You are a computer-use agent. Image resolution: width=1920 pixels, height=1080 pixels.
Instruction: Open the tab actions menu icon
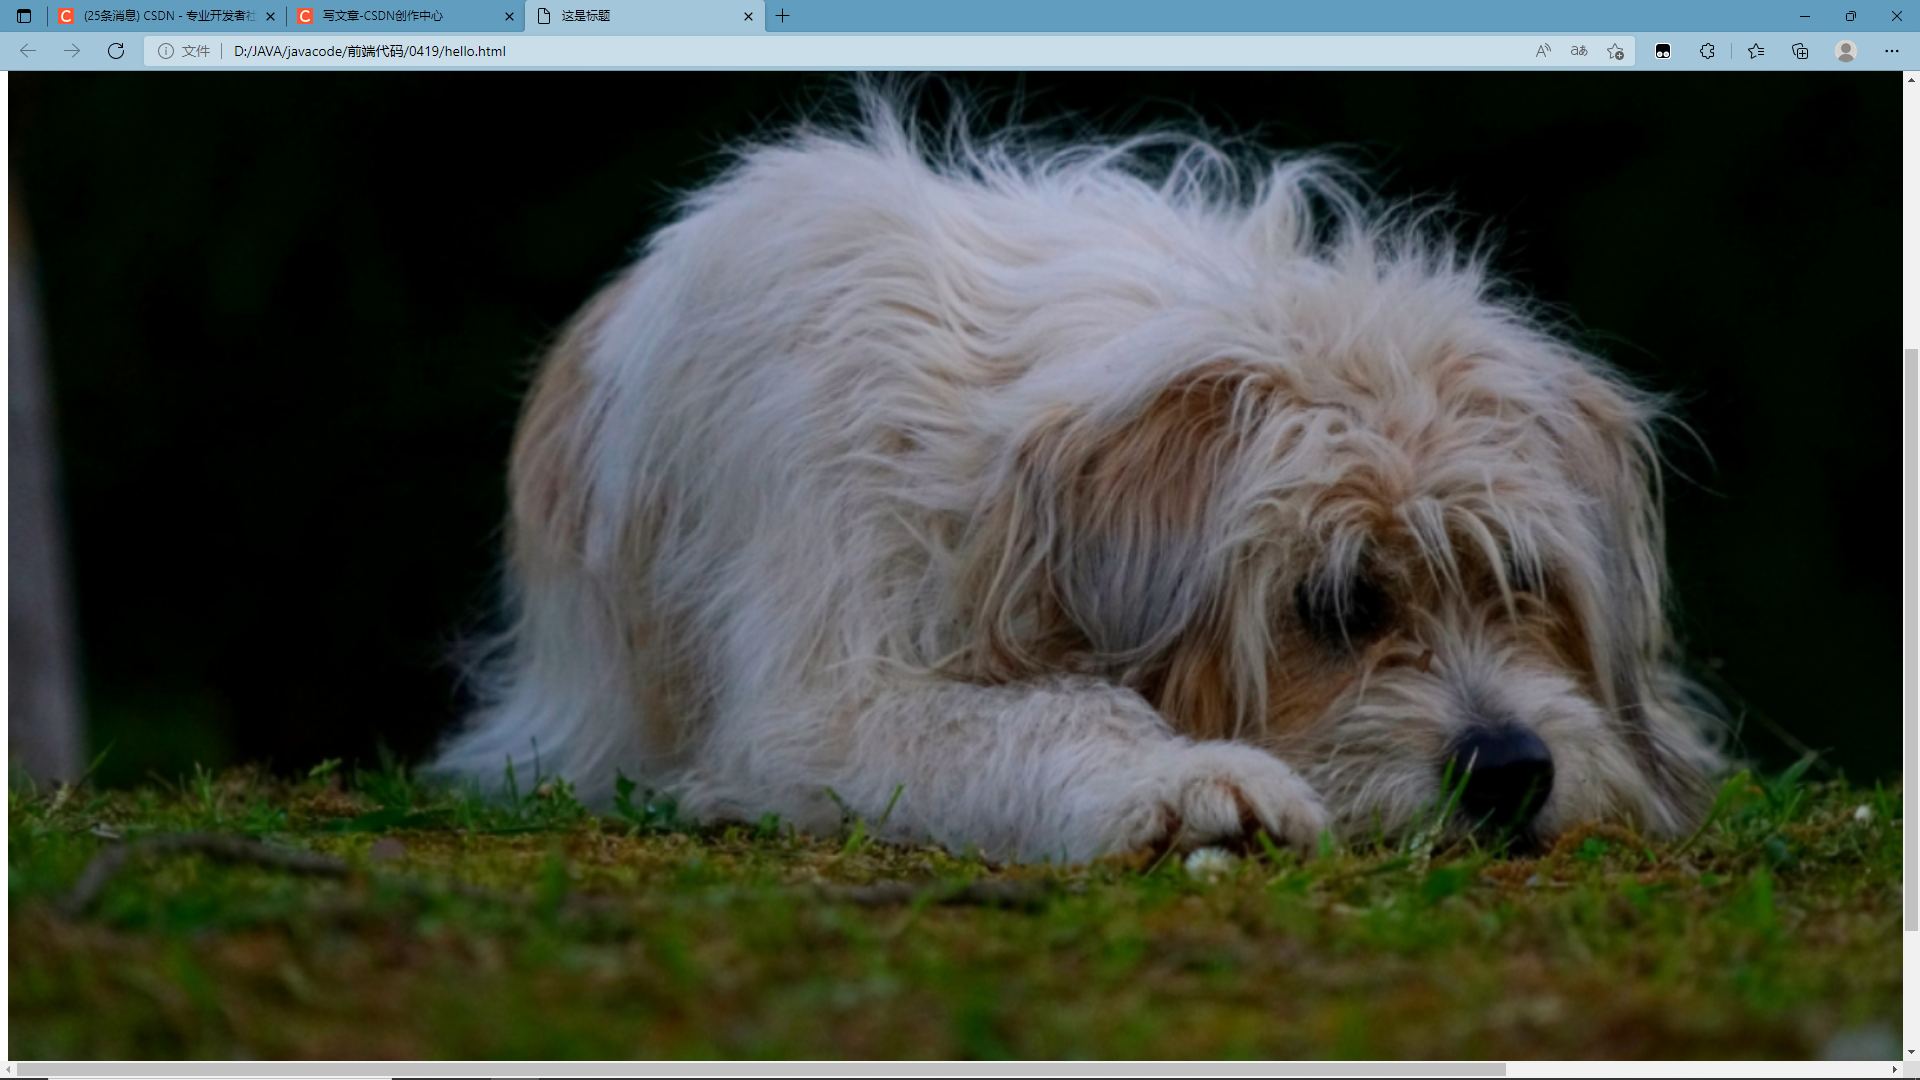(x=24, y=16)
